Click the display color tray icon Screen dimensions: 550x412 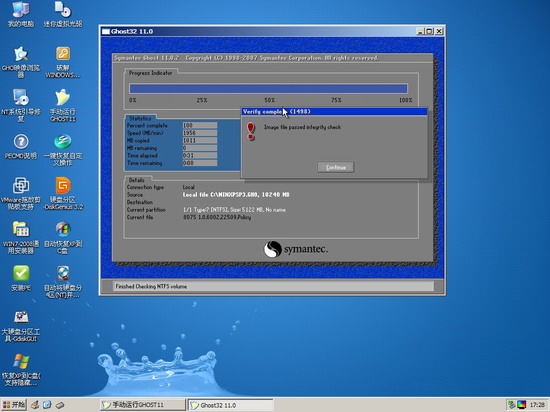[522, 405]
